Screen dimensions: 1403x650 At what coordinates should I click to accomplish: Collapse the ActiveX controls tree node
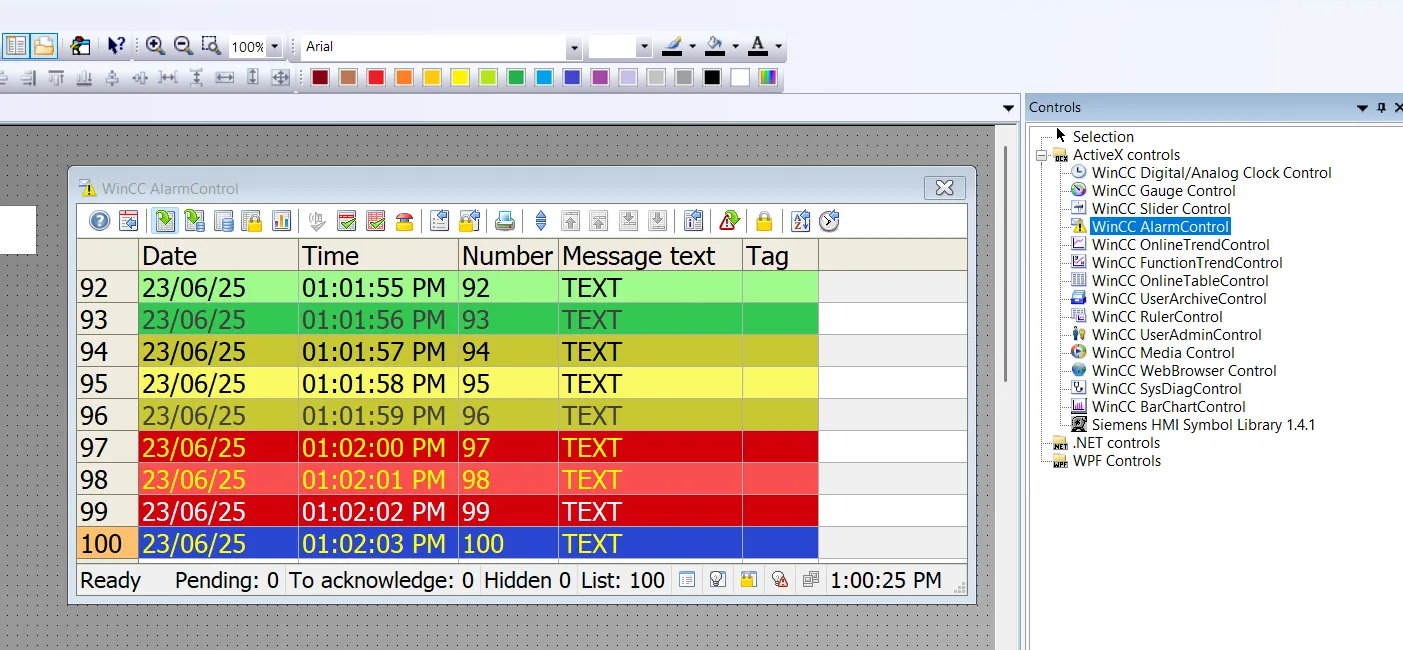pos(1042,155)
